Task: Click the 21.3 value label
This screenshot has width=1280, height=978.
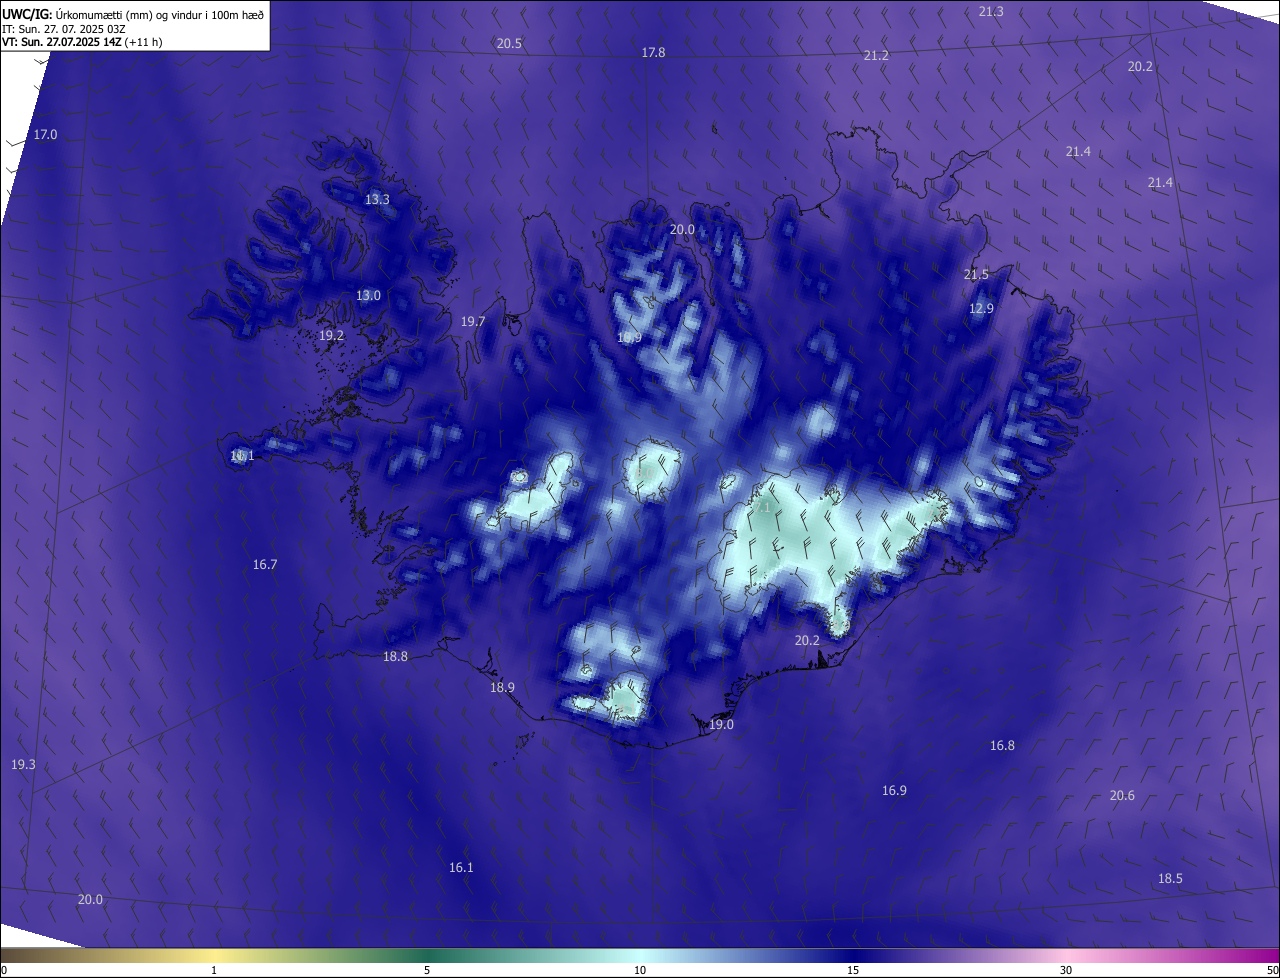Action: (x=991, y=11)
